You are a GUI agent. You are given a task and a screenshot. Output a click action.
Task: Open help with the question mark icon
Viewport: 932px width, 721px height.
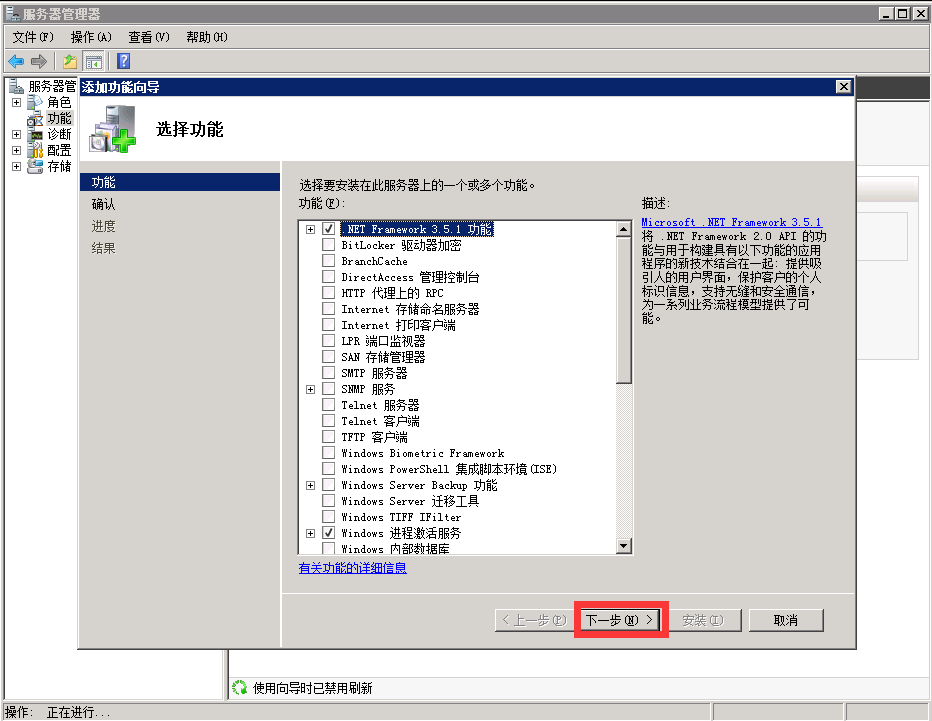click(x=124, y=62)
